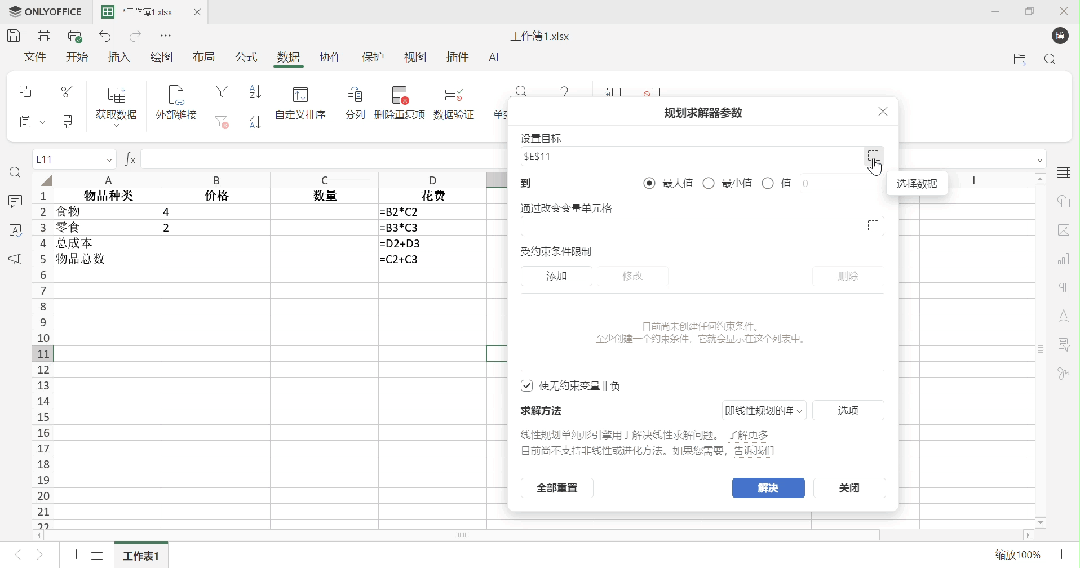Click cell D2 containing =B2*C2

[x=433, y=212]
